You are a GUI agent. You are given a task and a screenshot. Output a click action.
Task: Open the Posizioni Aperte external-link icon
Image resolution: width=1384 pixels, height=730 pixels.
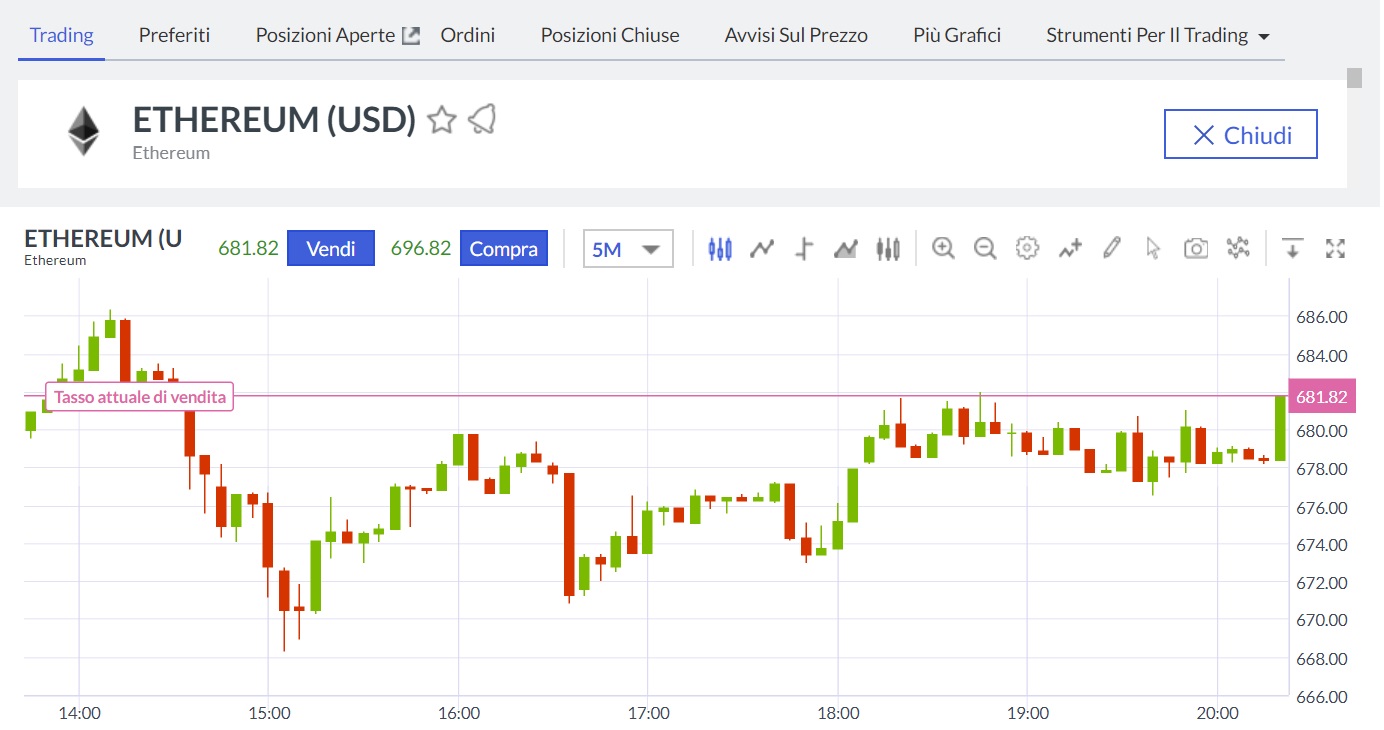click(x=410, y=35)
